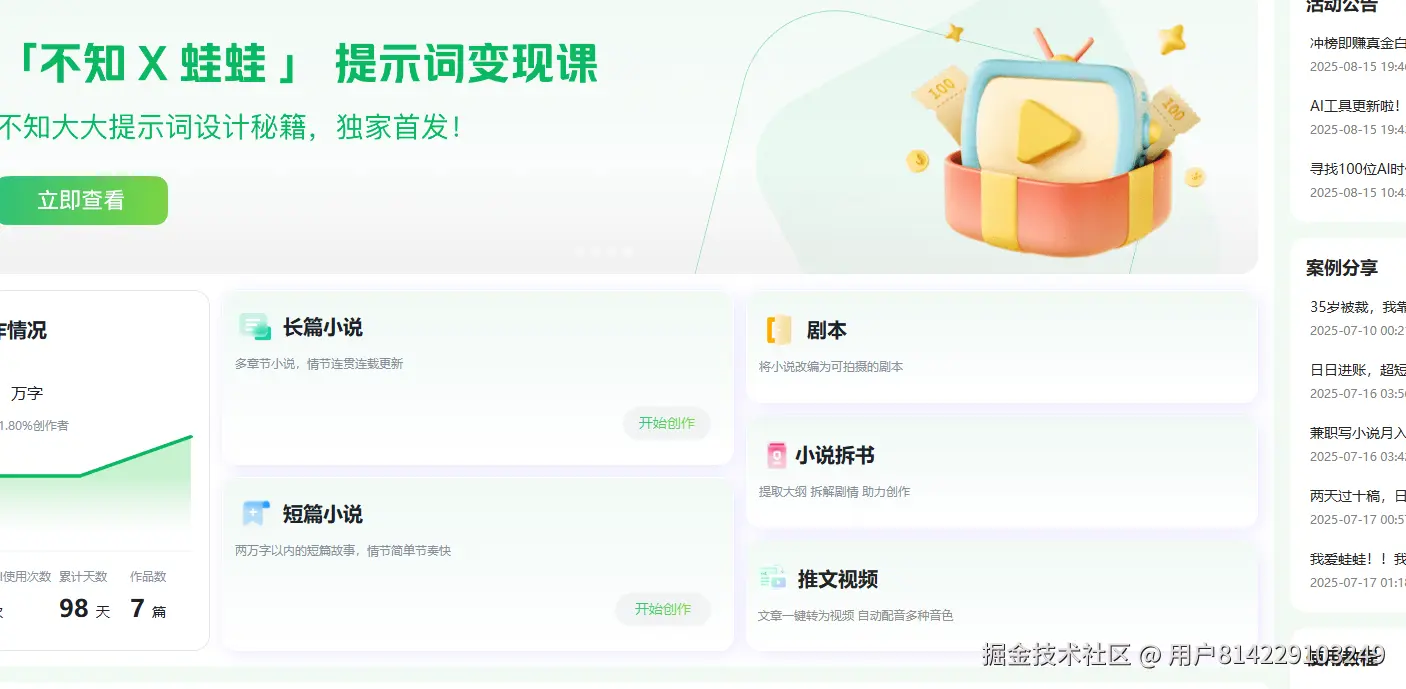Open the AI工具更新啦 announcement
Screen dimensions: 1406x689
(1357, 117)
